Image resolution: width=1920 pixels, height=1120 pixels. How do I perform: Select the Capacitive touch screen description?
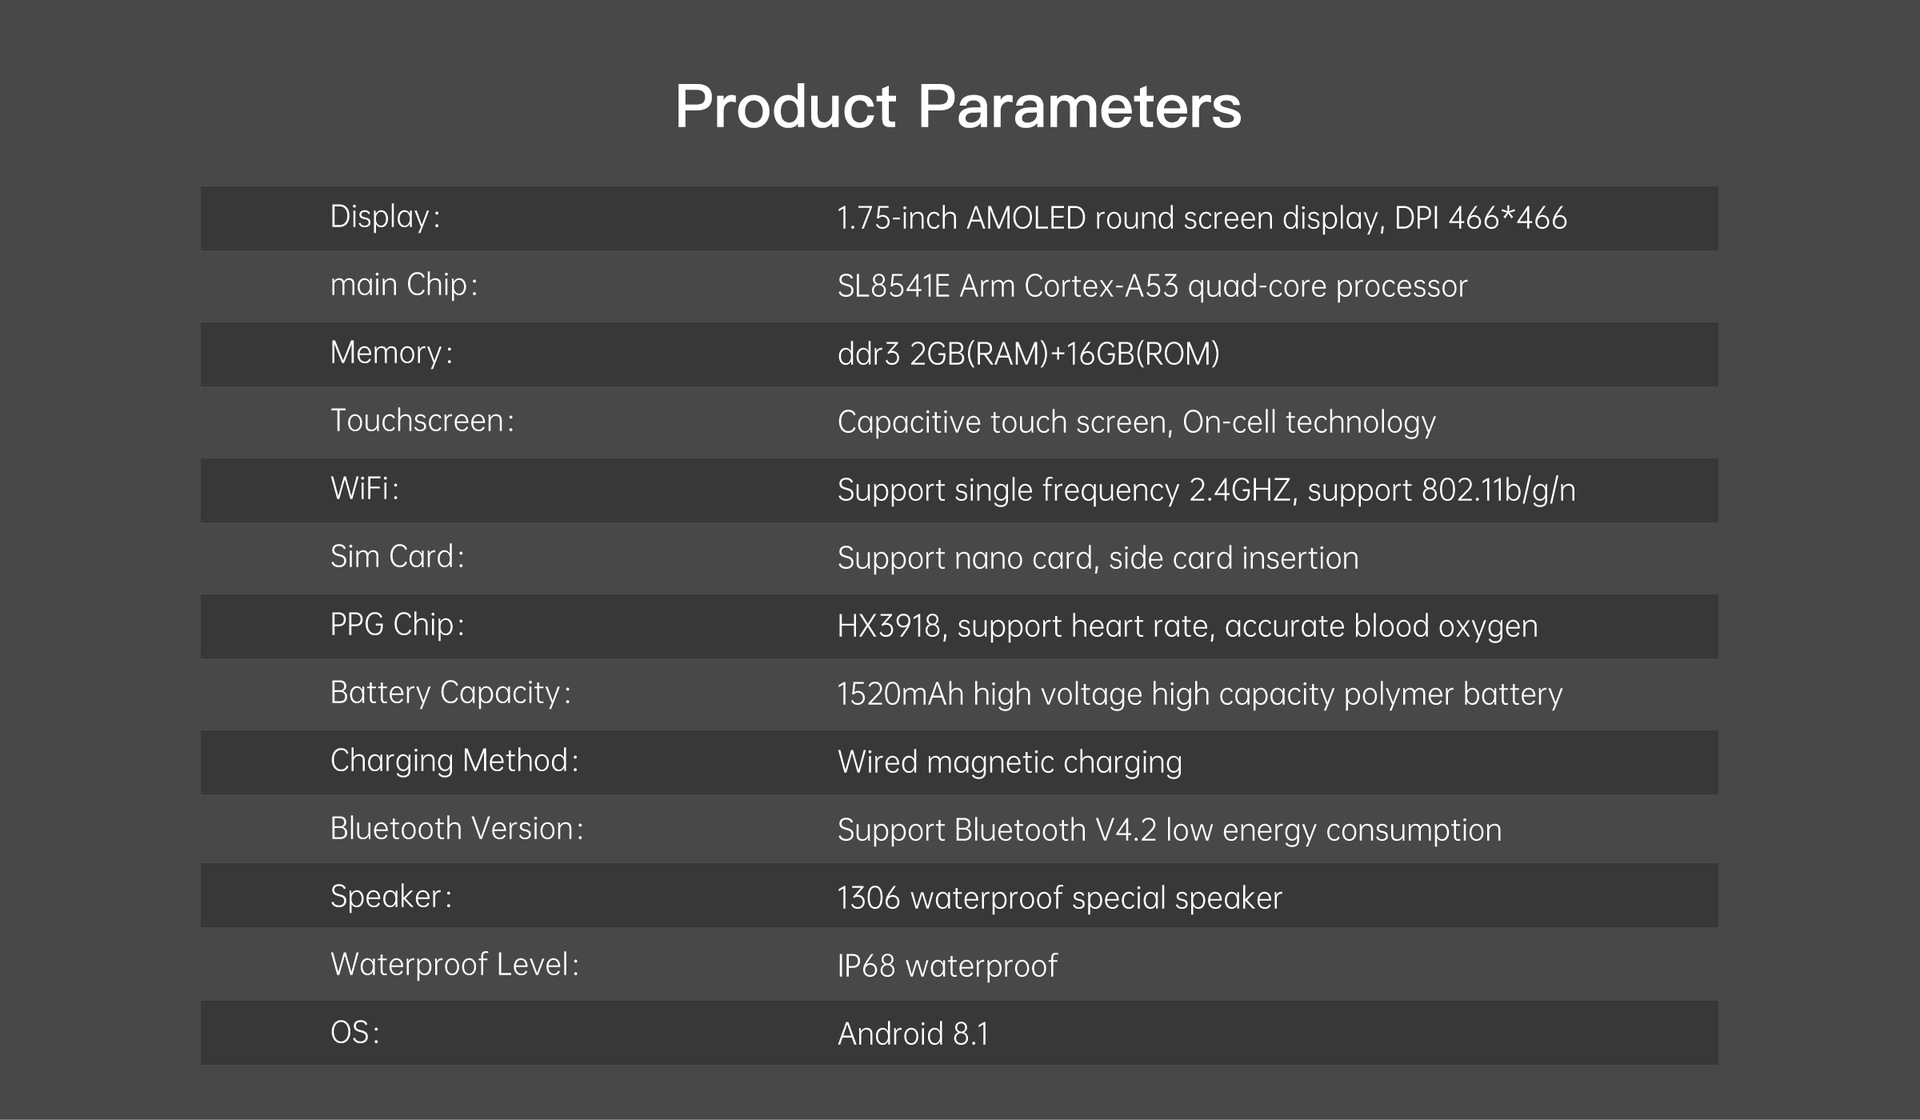tap(1136, 422)
